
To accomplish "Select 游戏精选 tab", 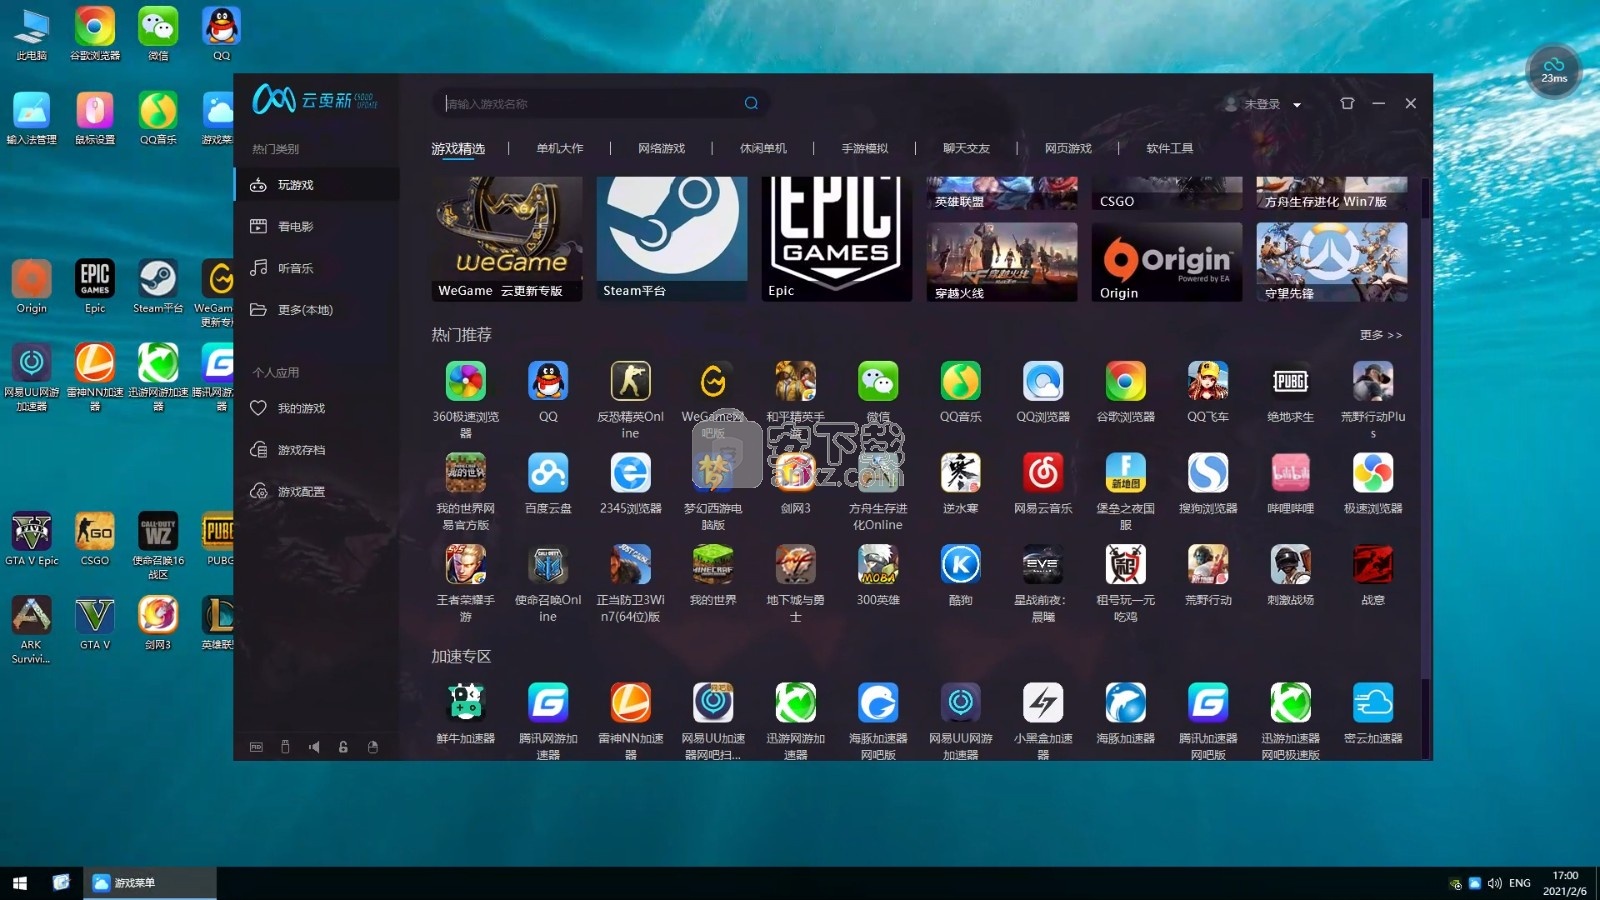I will (458, 148).
